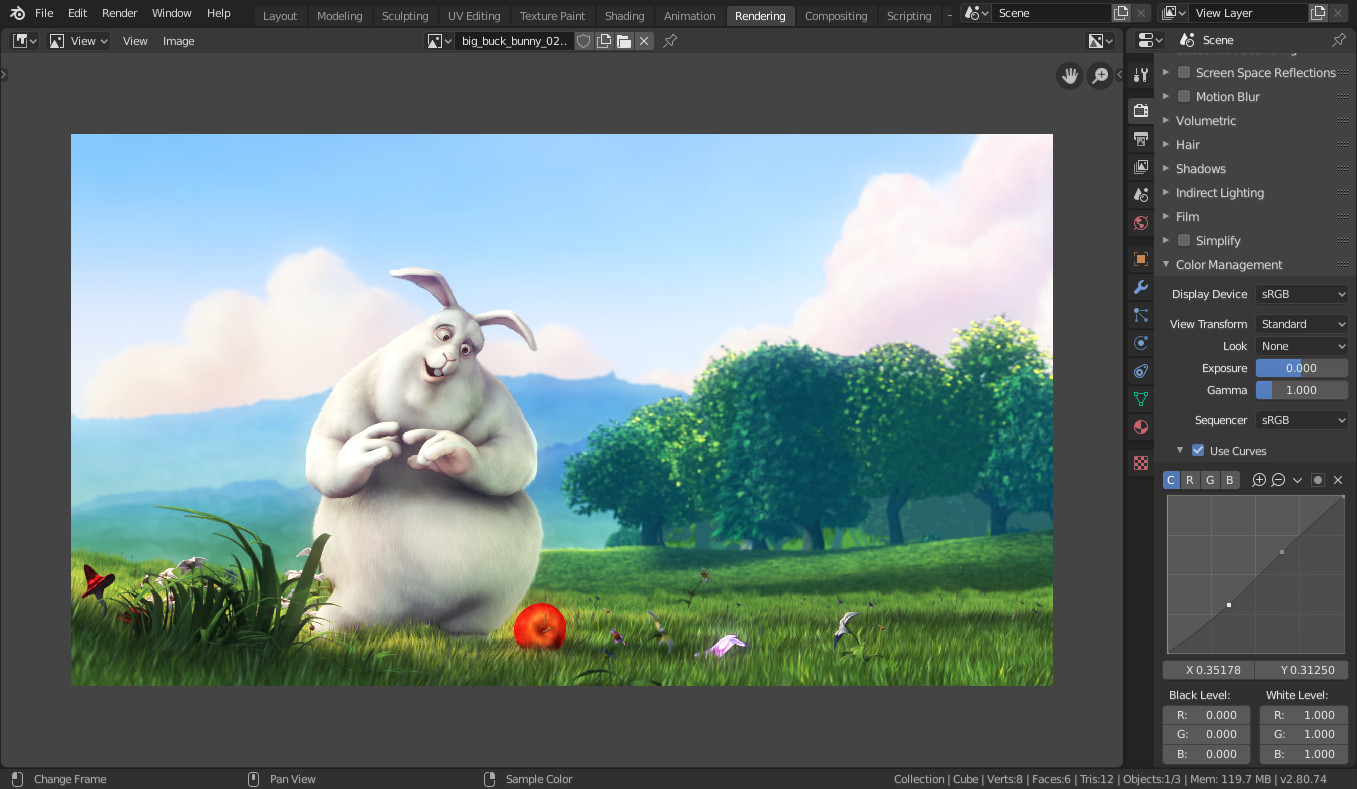Open the Physics properties tab
Image resolution: width=1357 pixels, height=789 pixels.
[x=1140, y=342]
